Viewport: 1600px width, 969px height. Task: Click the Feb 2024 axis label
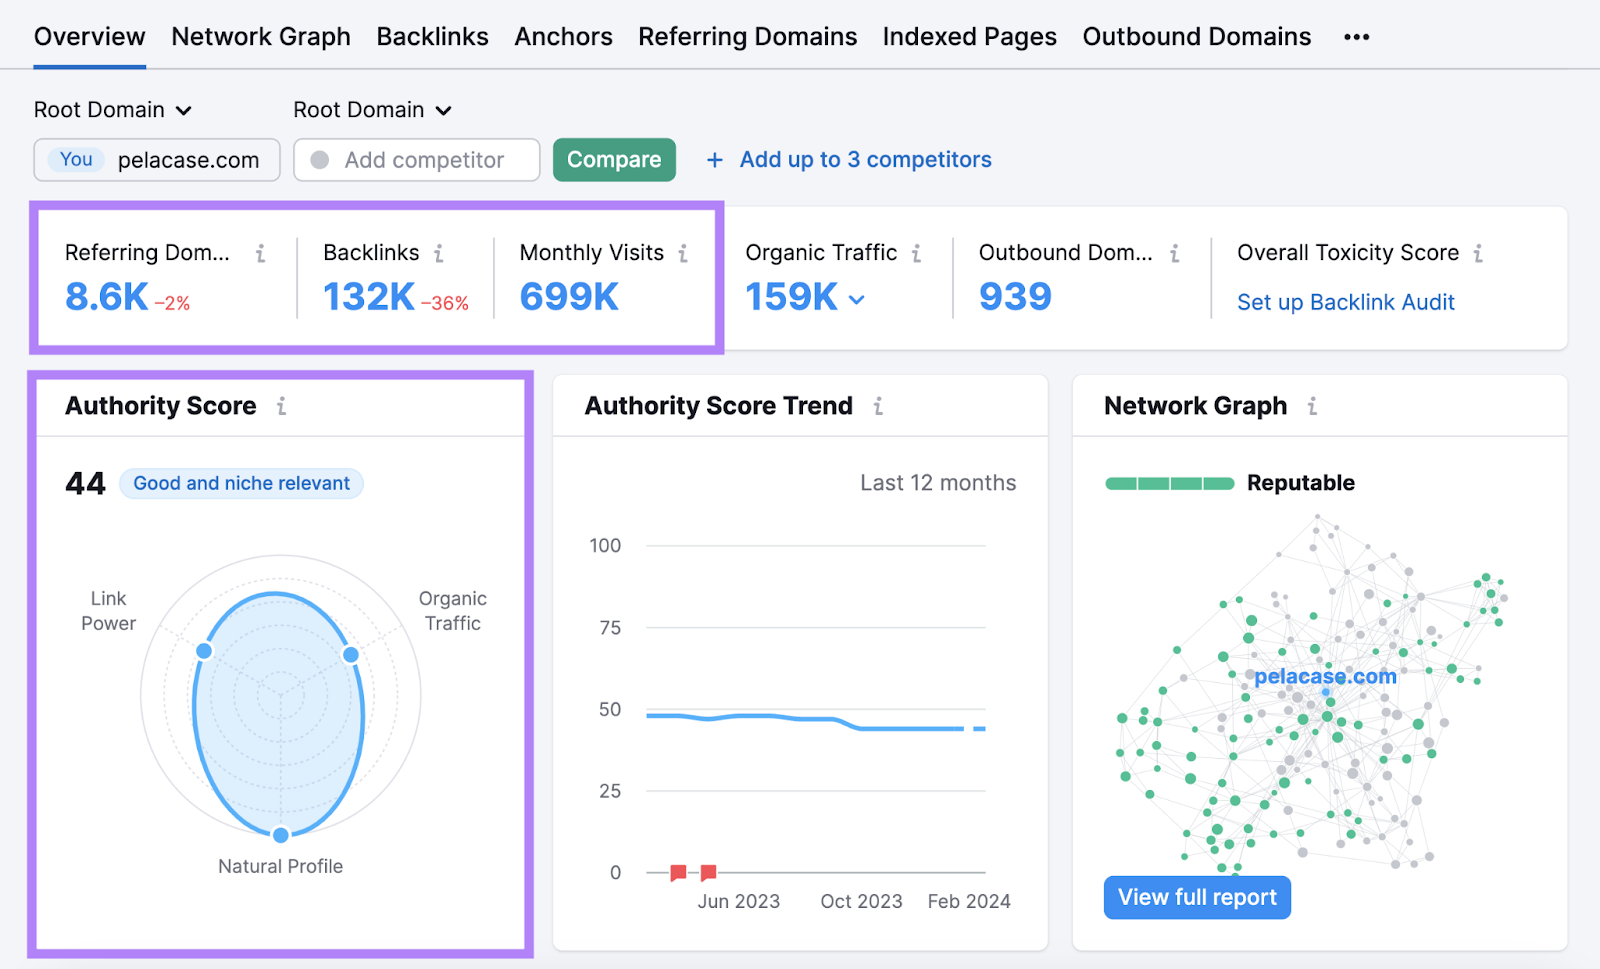pyautogui.click(x=969, y=901)
